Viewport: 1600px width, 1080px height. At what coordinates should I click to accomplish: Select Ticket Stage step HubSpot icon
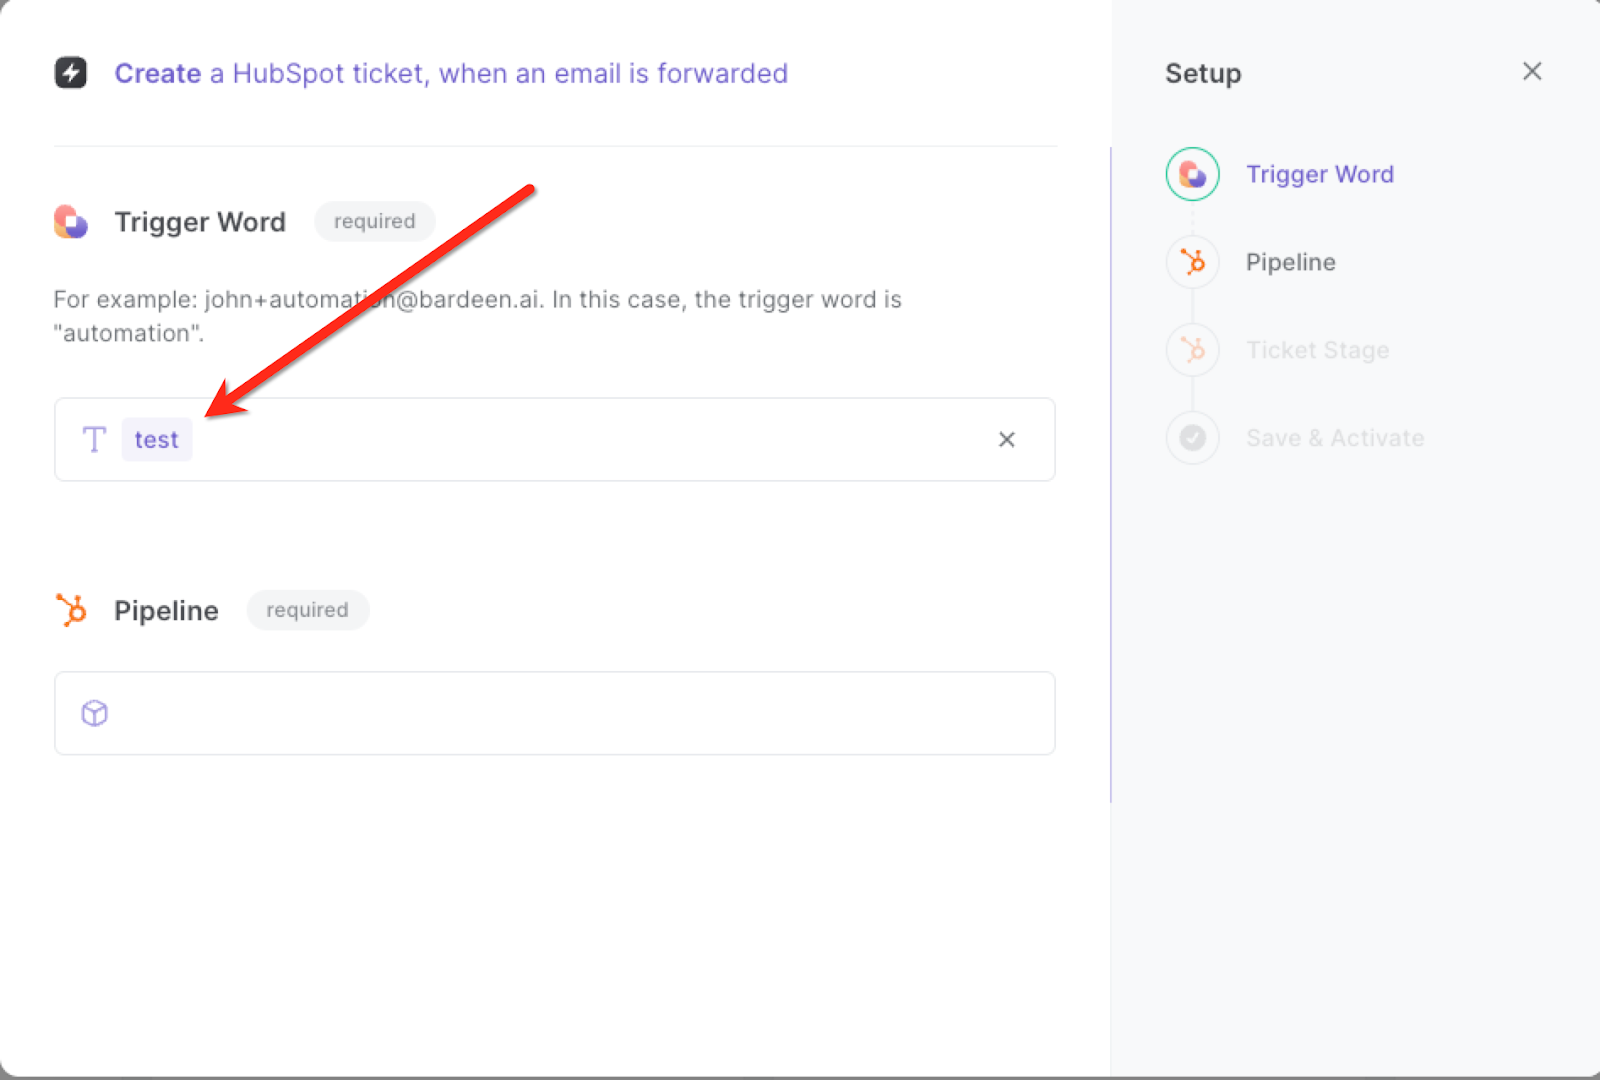pyautogui.click(x=1193, y=350)
